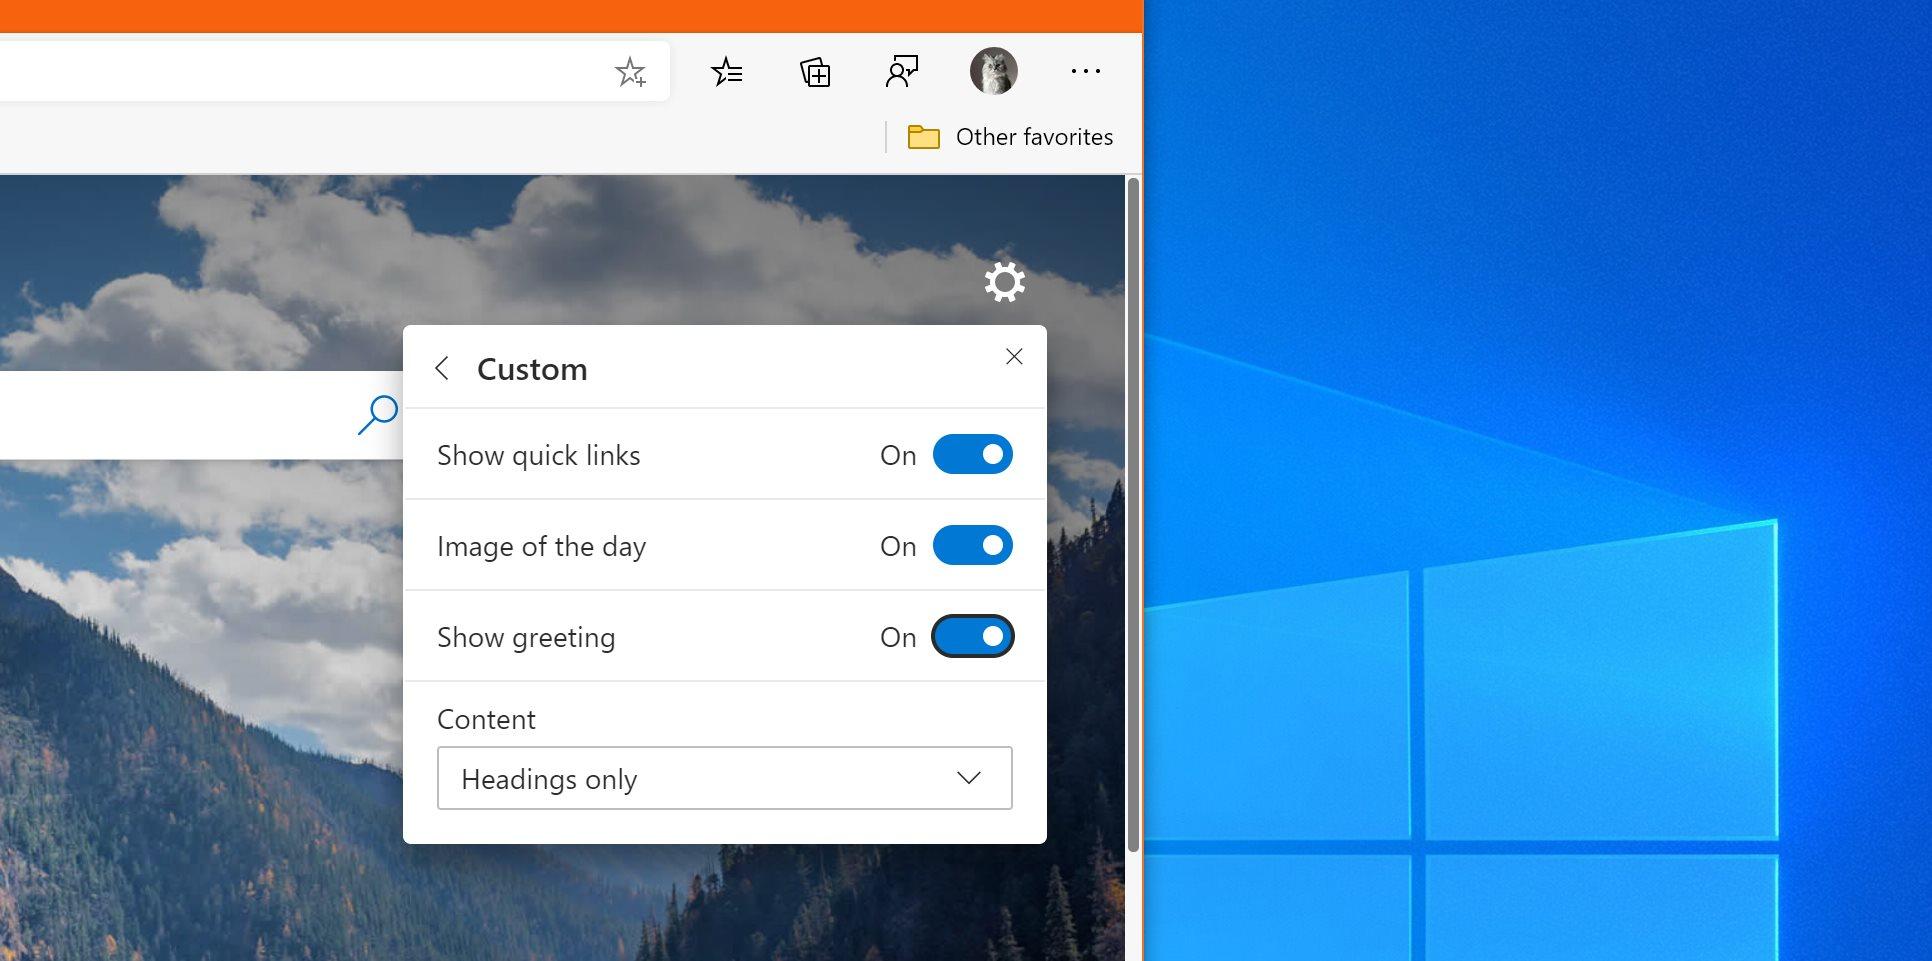Click the Custom panel heading
The image size is (1932, 961).
tap(532, 369)
